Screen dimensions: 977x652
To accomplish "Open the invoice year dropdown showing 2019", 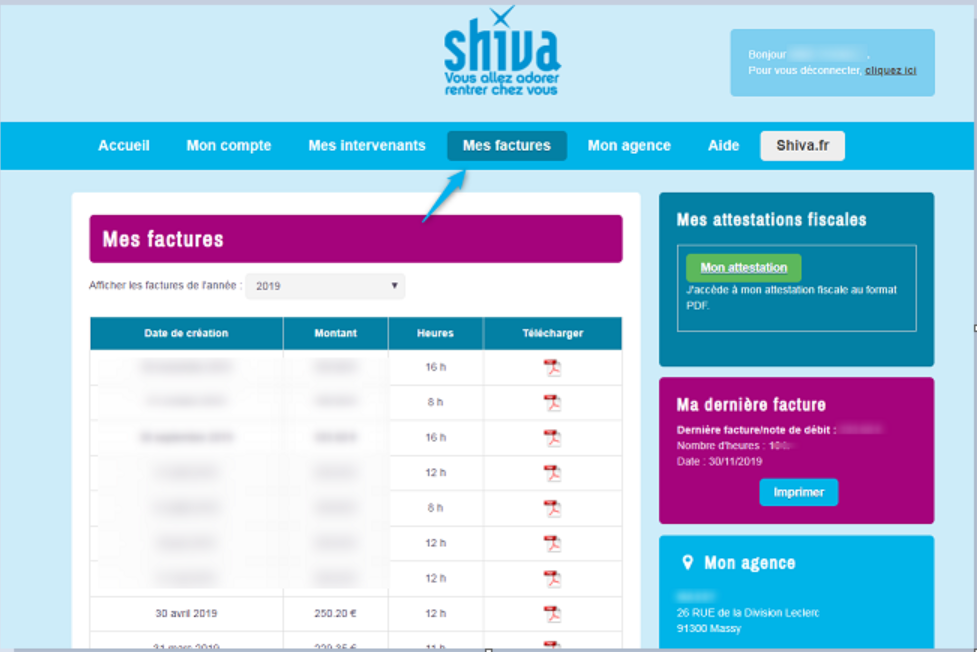I will (325, 286).
